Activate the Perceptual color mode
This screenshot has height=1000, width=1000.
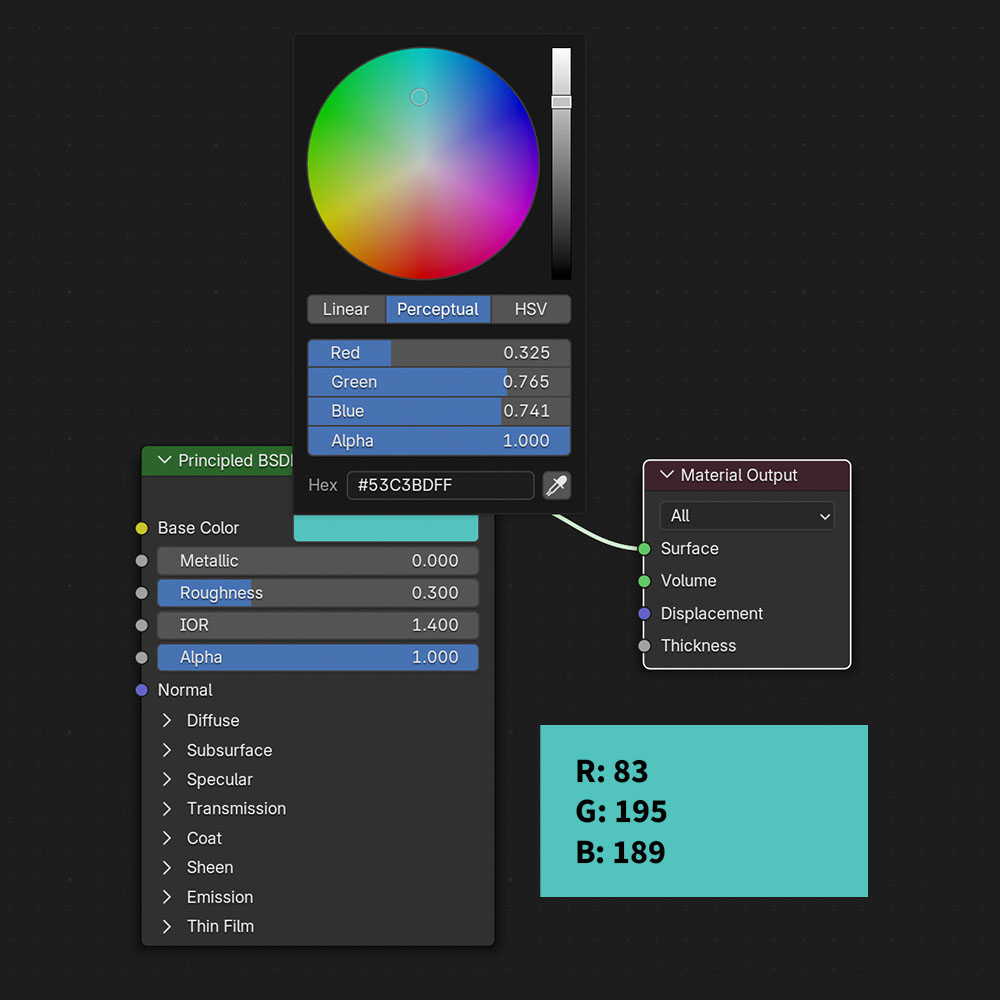(438, 309)
